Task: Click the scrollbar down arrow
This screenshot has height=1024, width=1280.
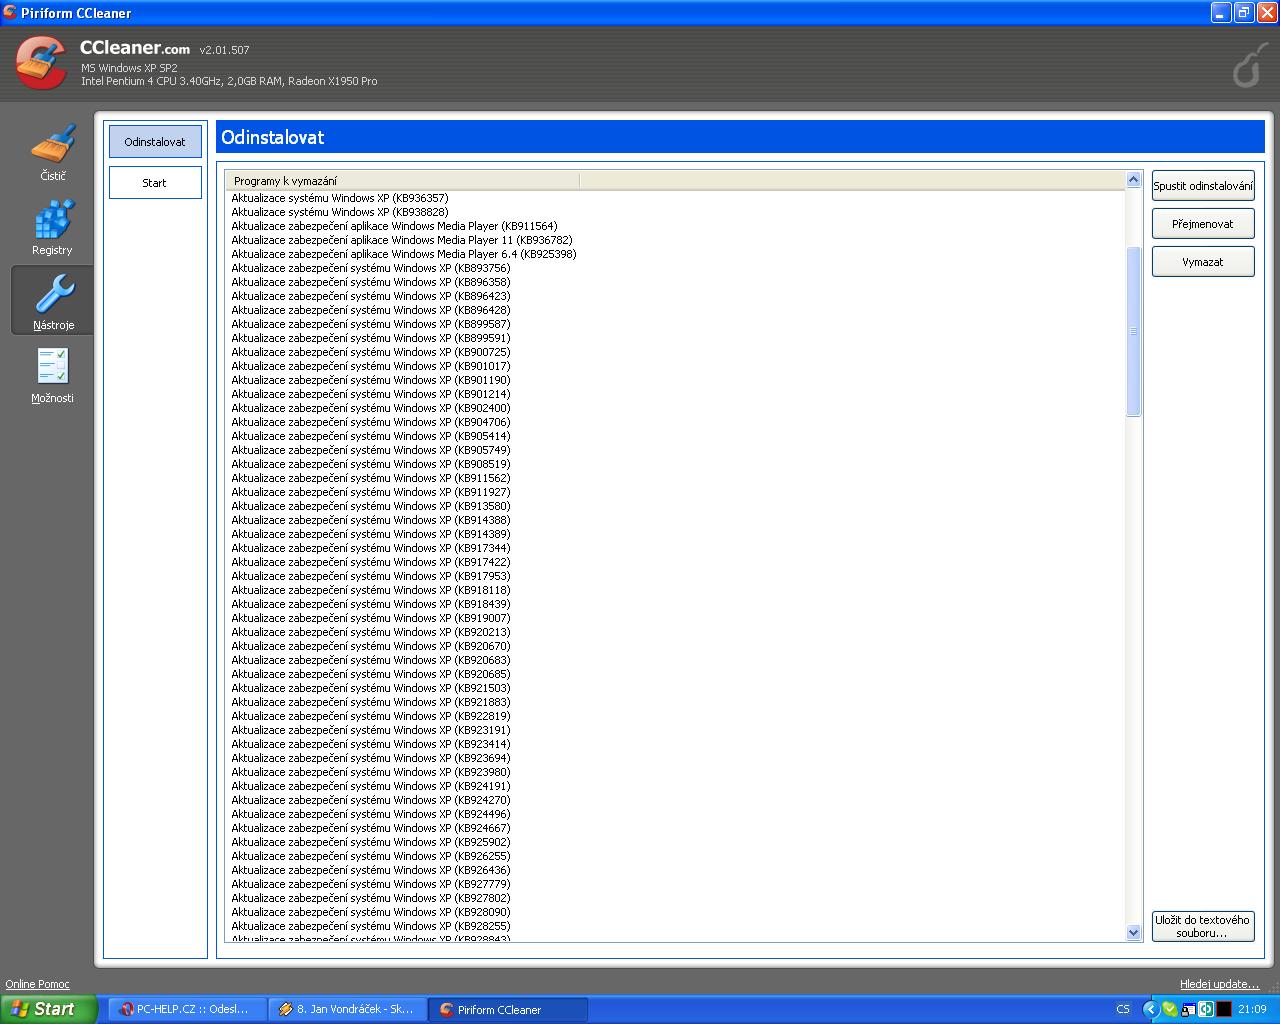Action: (x=1133, y=932)
